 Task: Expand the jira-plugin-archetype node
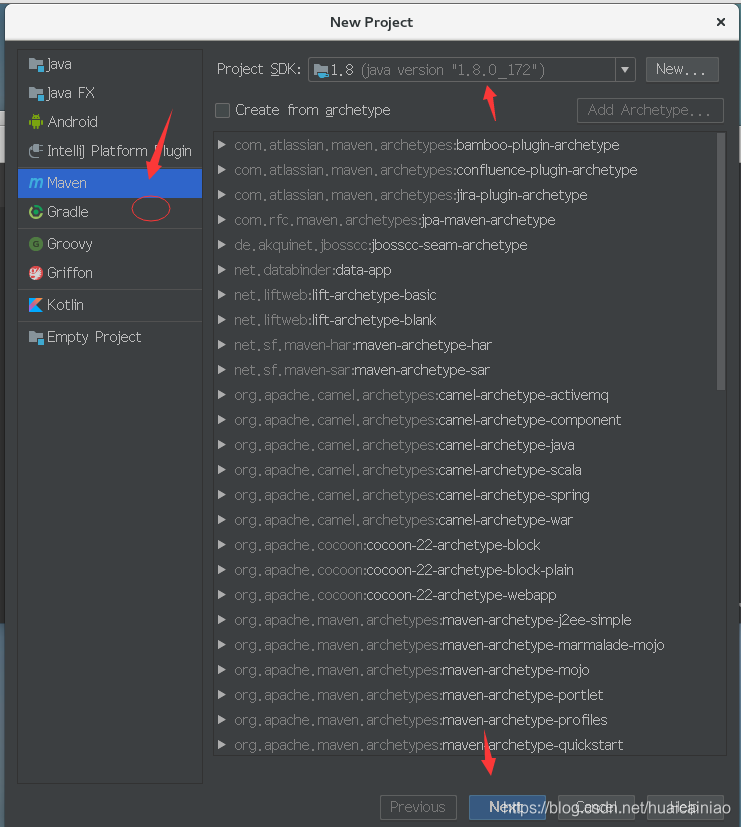coord(222,195)
